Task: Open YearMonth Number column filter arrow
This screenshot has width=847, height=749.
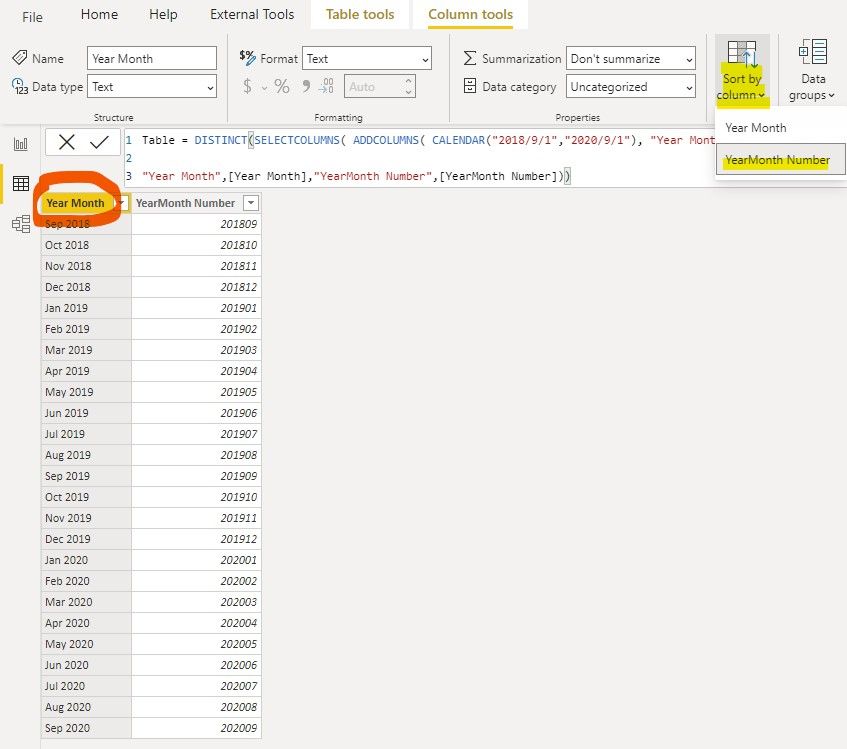Action: 251,203
